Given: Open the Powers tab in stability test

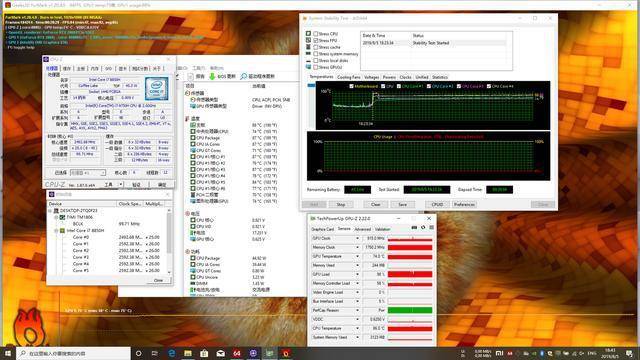Looking at the screenshot, I should pos(389,77).
